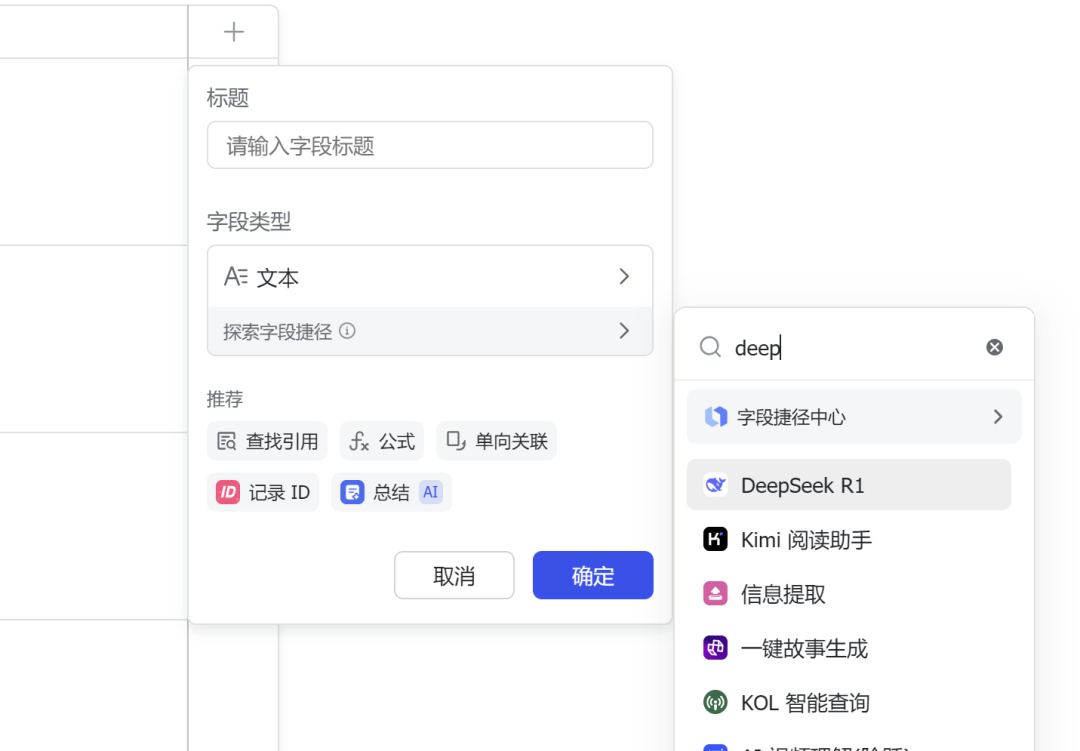Click the 单向关联 link icon
Image resolution: width=1080 pixels, height=751 pixels.
pyautogui.click(x=456, y=441)
